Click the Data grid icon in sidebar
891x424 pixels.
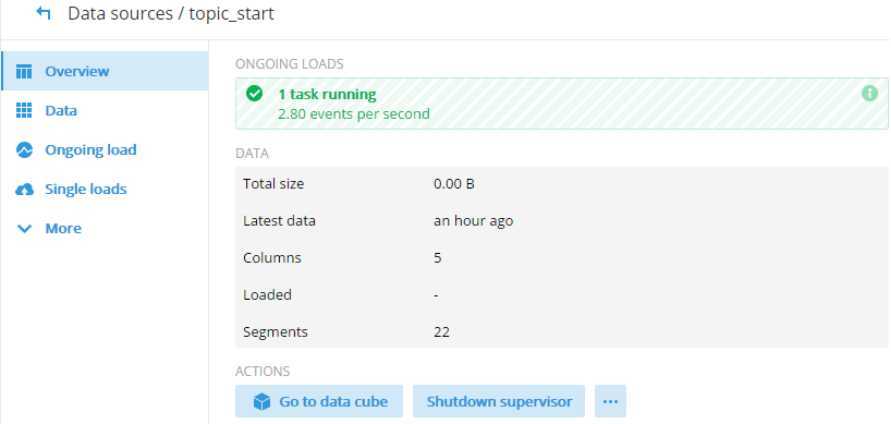24,111
